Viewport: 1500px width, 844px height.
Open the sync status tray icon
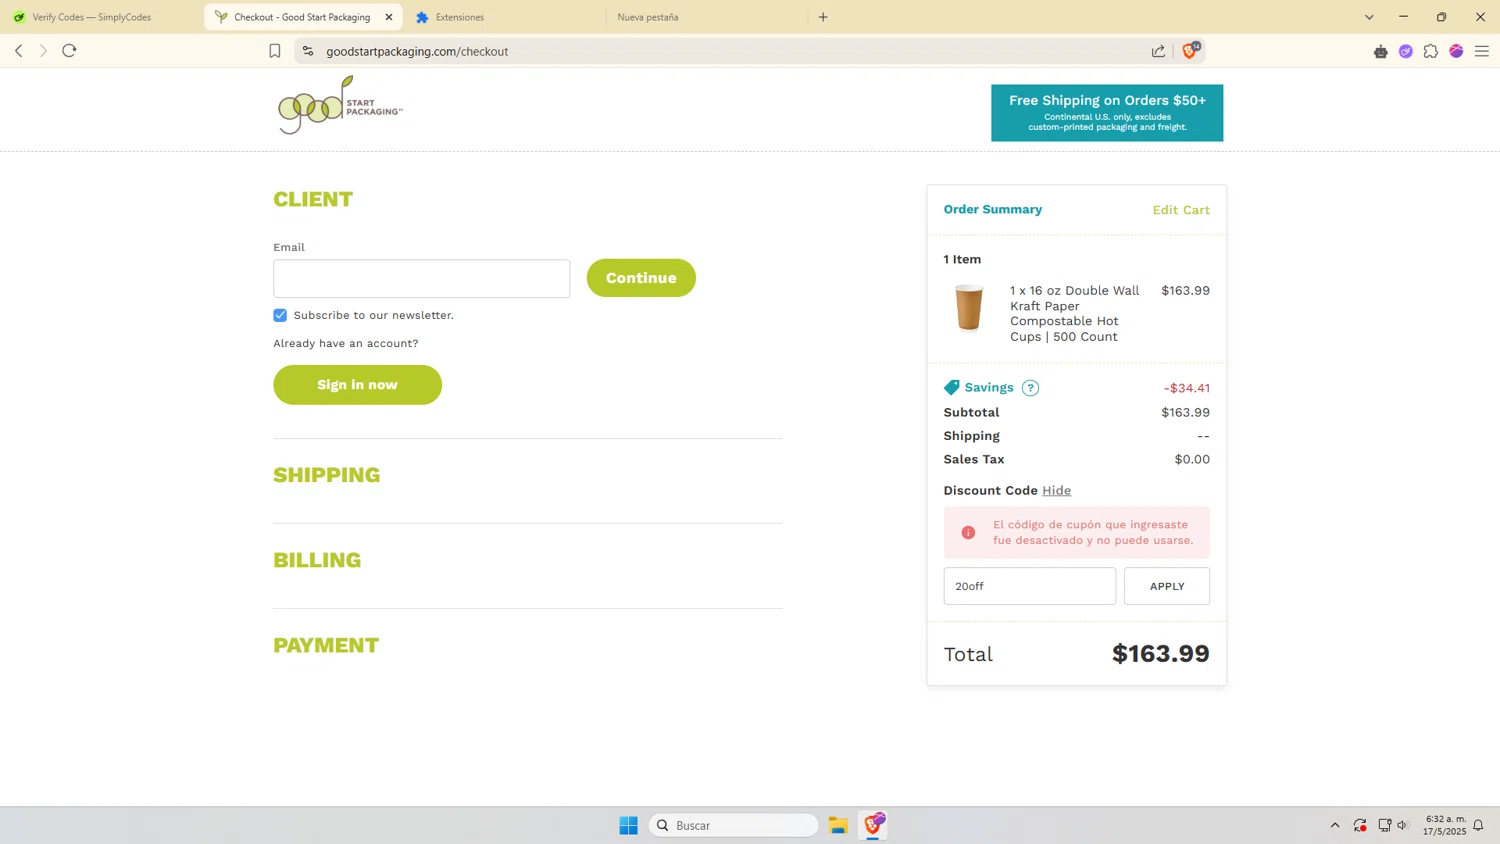click(x=1360, y=825)
